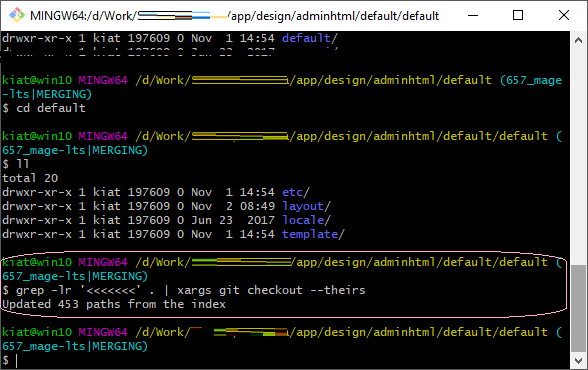Click the 'template/' directory entry
The height and width of the screenshot is (370, 588).
click(x=313, y=234)
